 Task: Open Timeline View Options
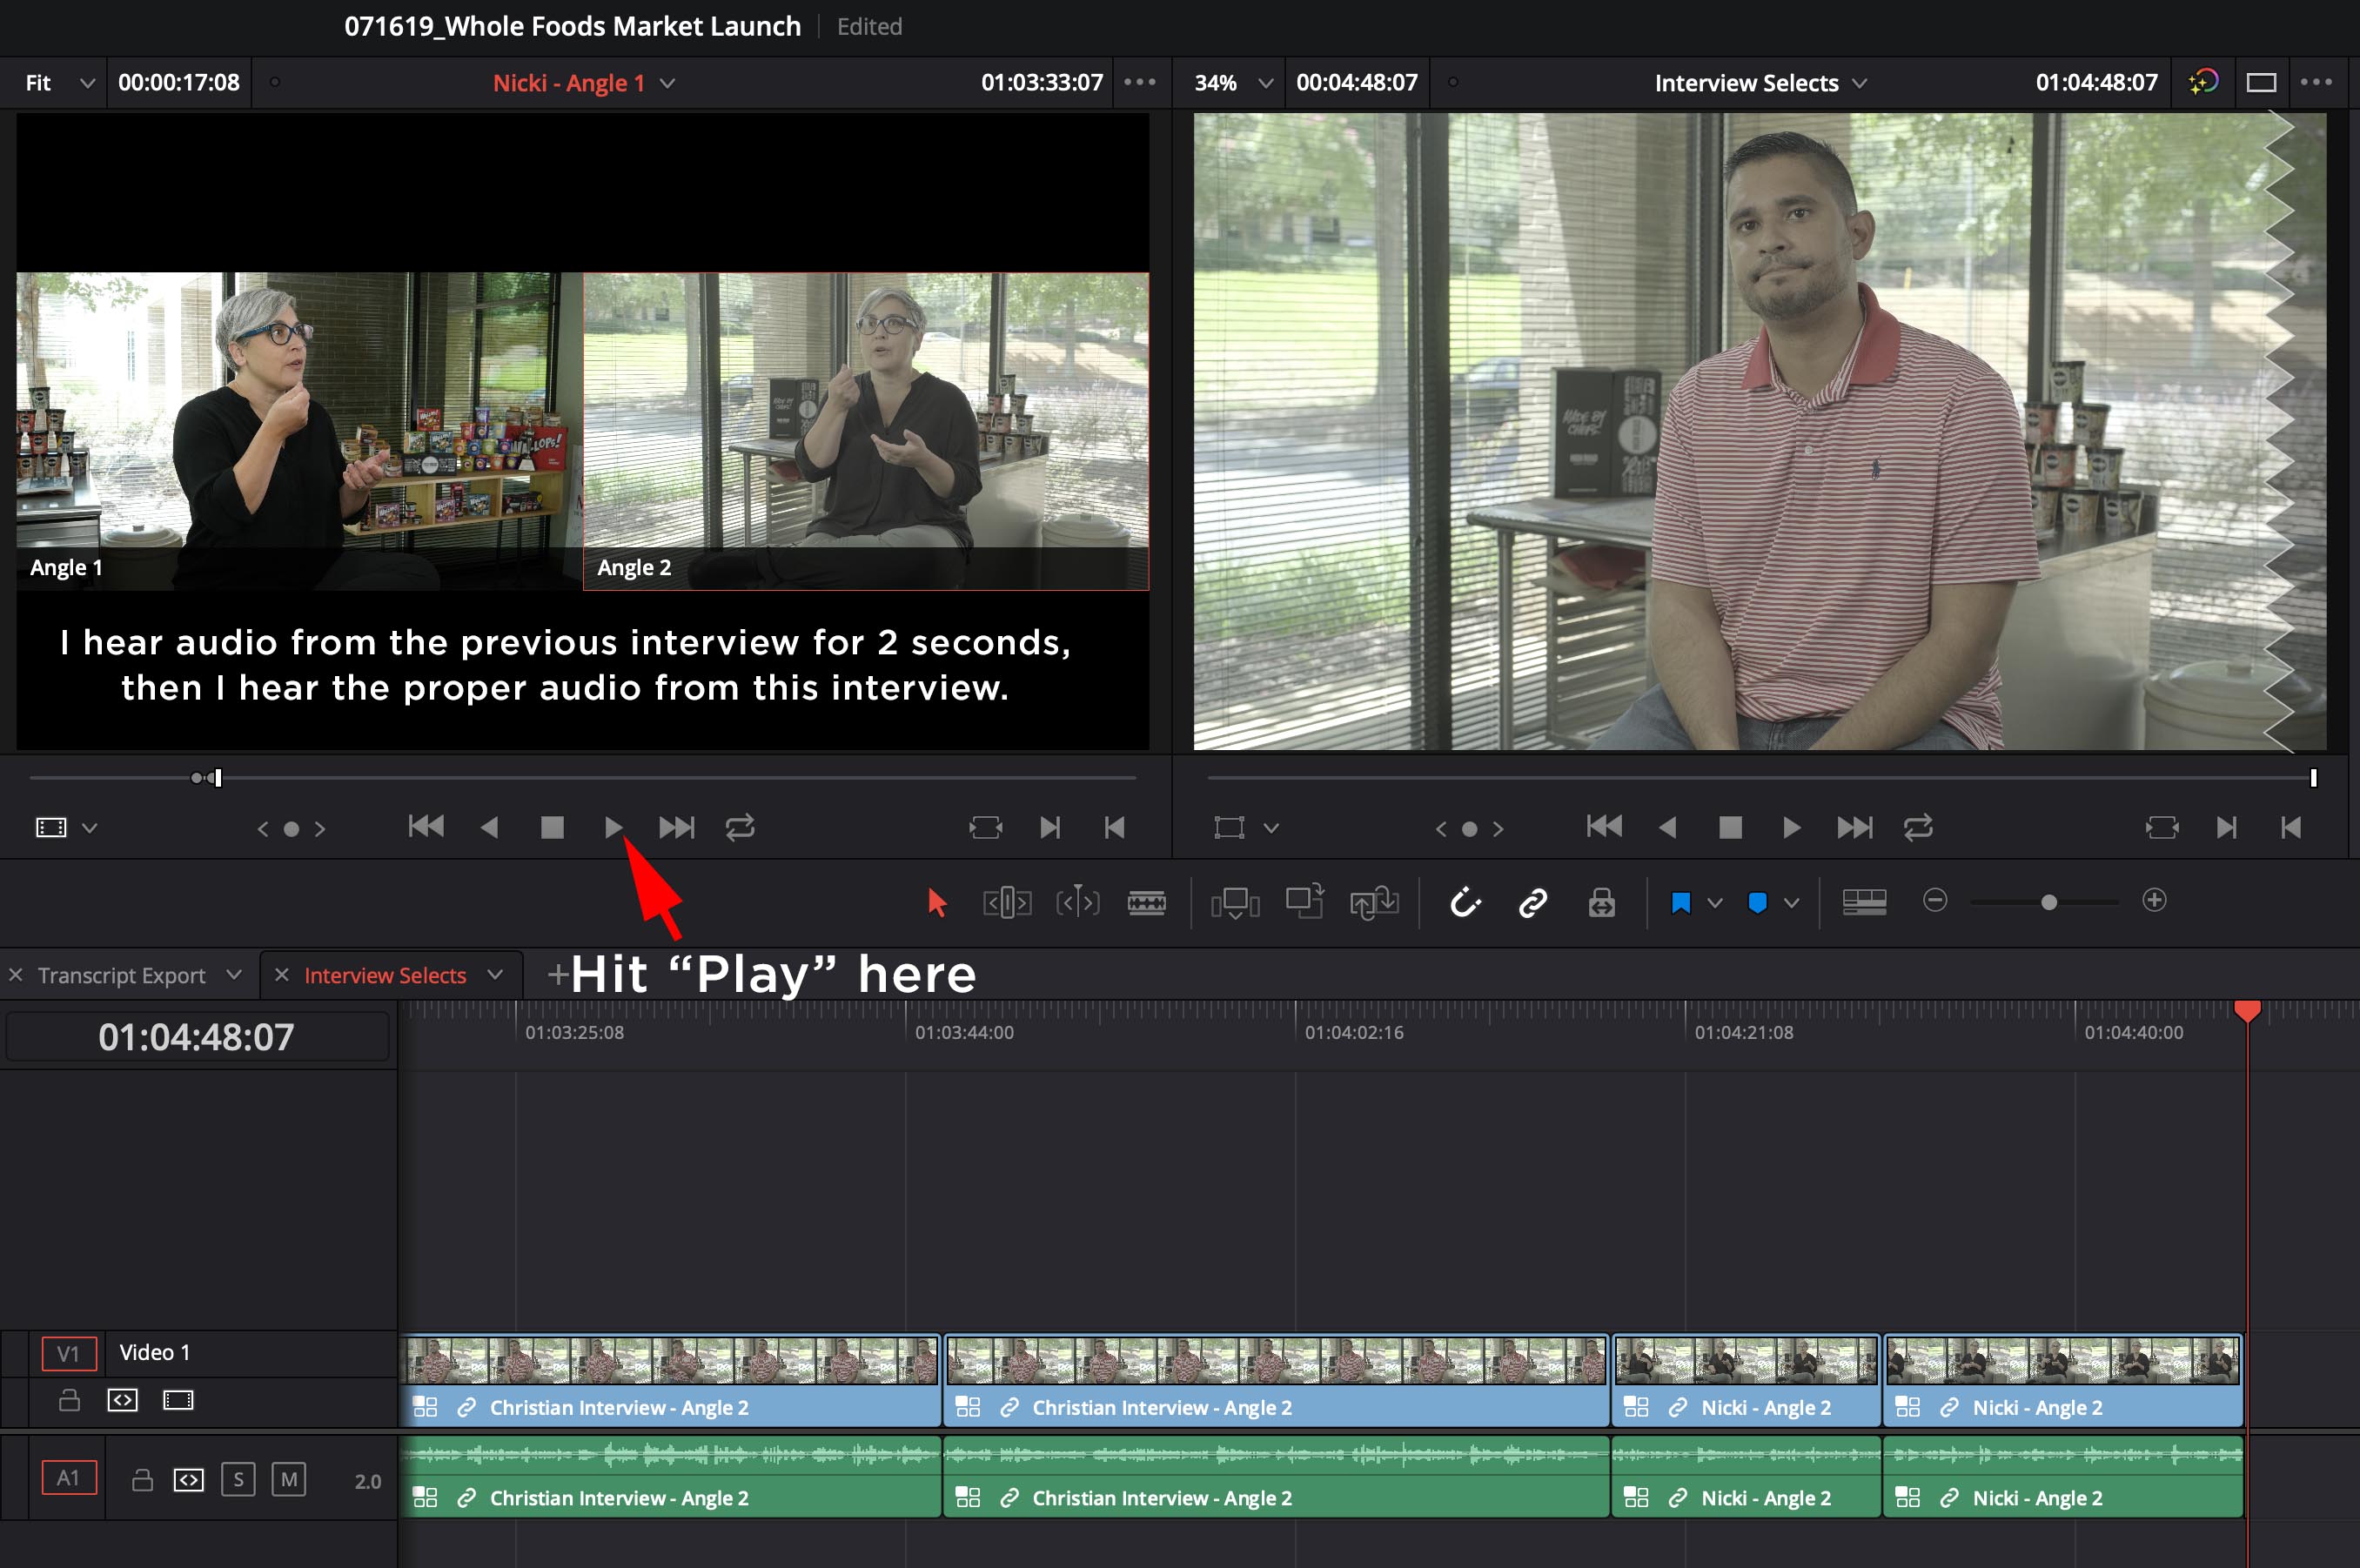pos(1864,902)
